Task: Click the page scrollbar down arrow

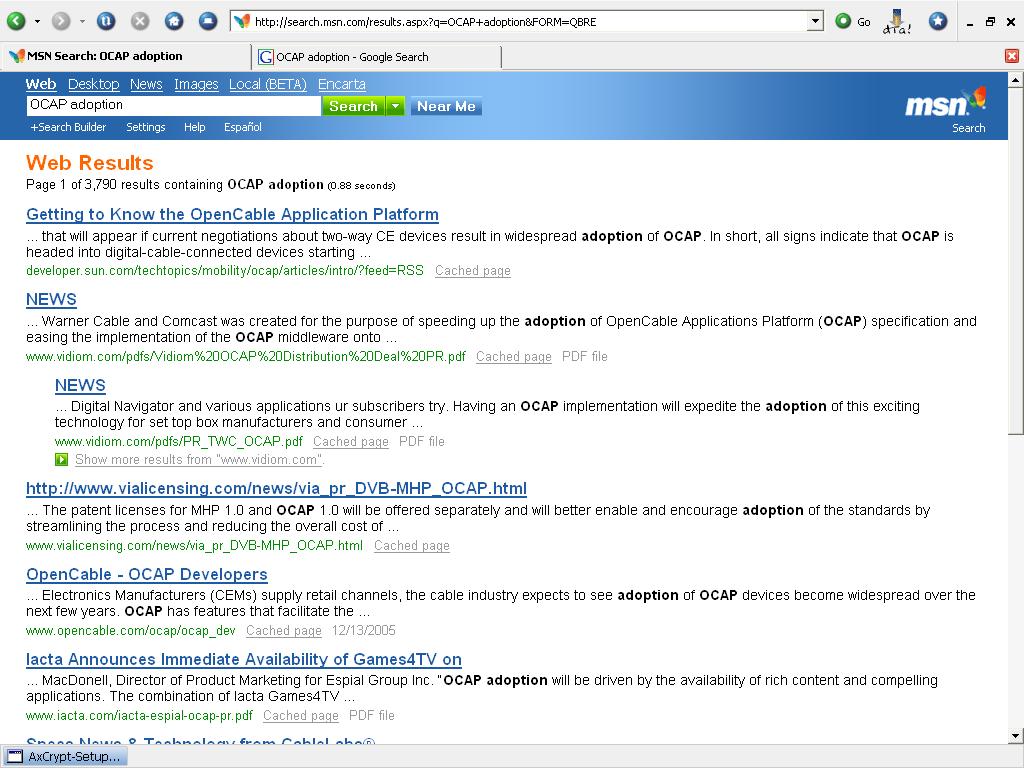Action: [x=1016, y=736]
